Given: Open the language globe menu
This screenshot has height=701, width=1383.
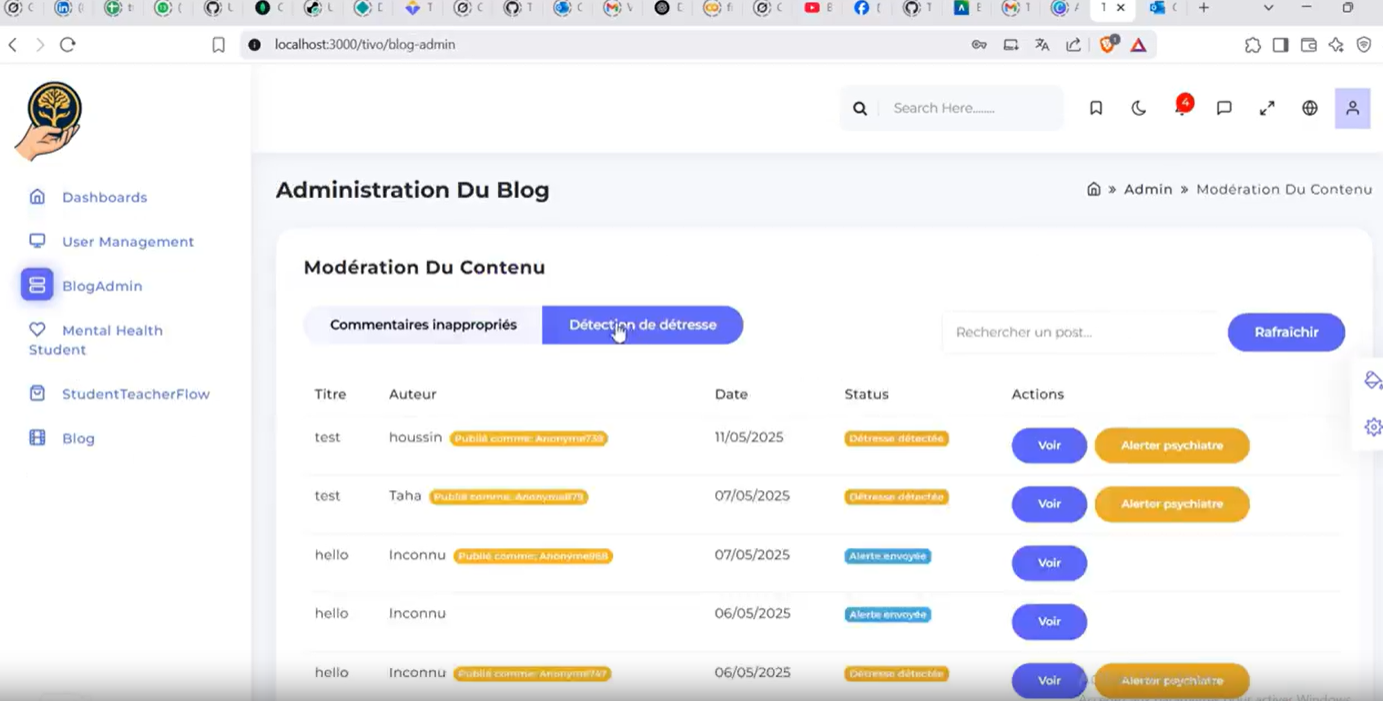Looking at the screenshot, I should pyautogui.click(x=1310, y=108).
